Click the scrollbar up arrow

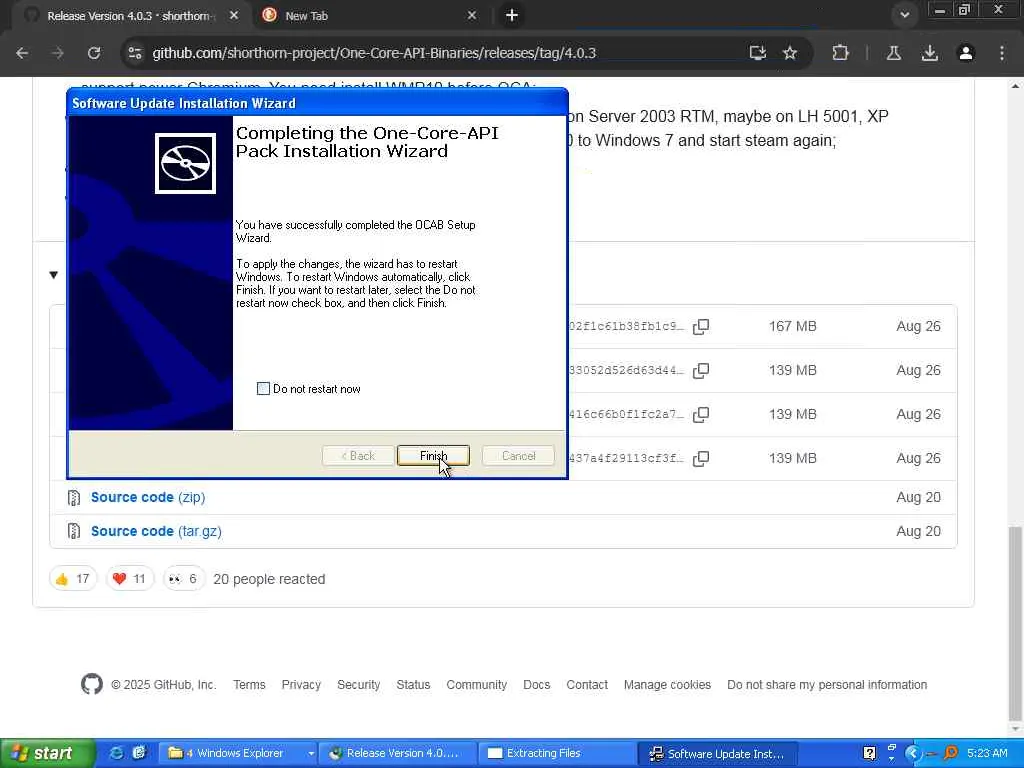click(1016, 85)
